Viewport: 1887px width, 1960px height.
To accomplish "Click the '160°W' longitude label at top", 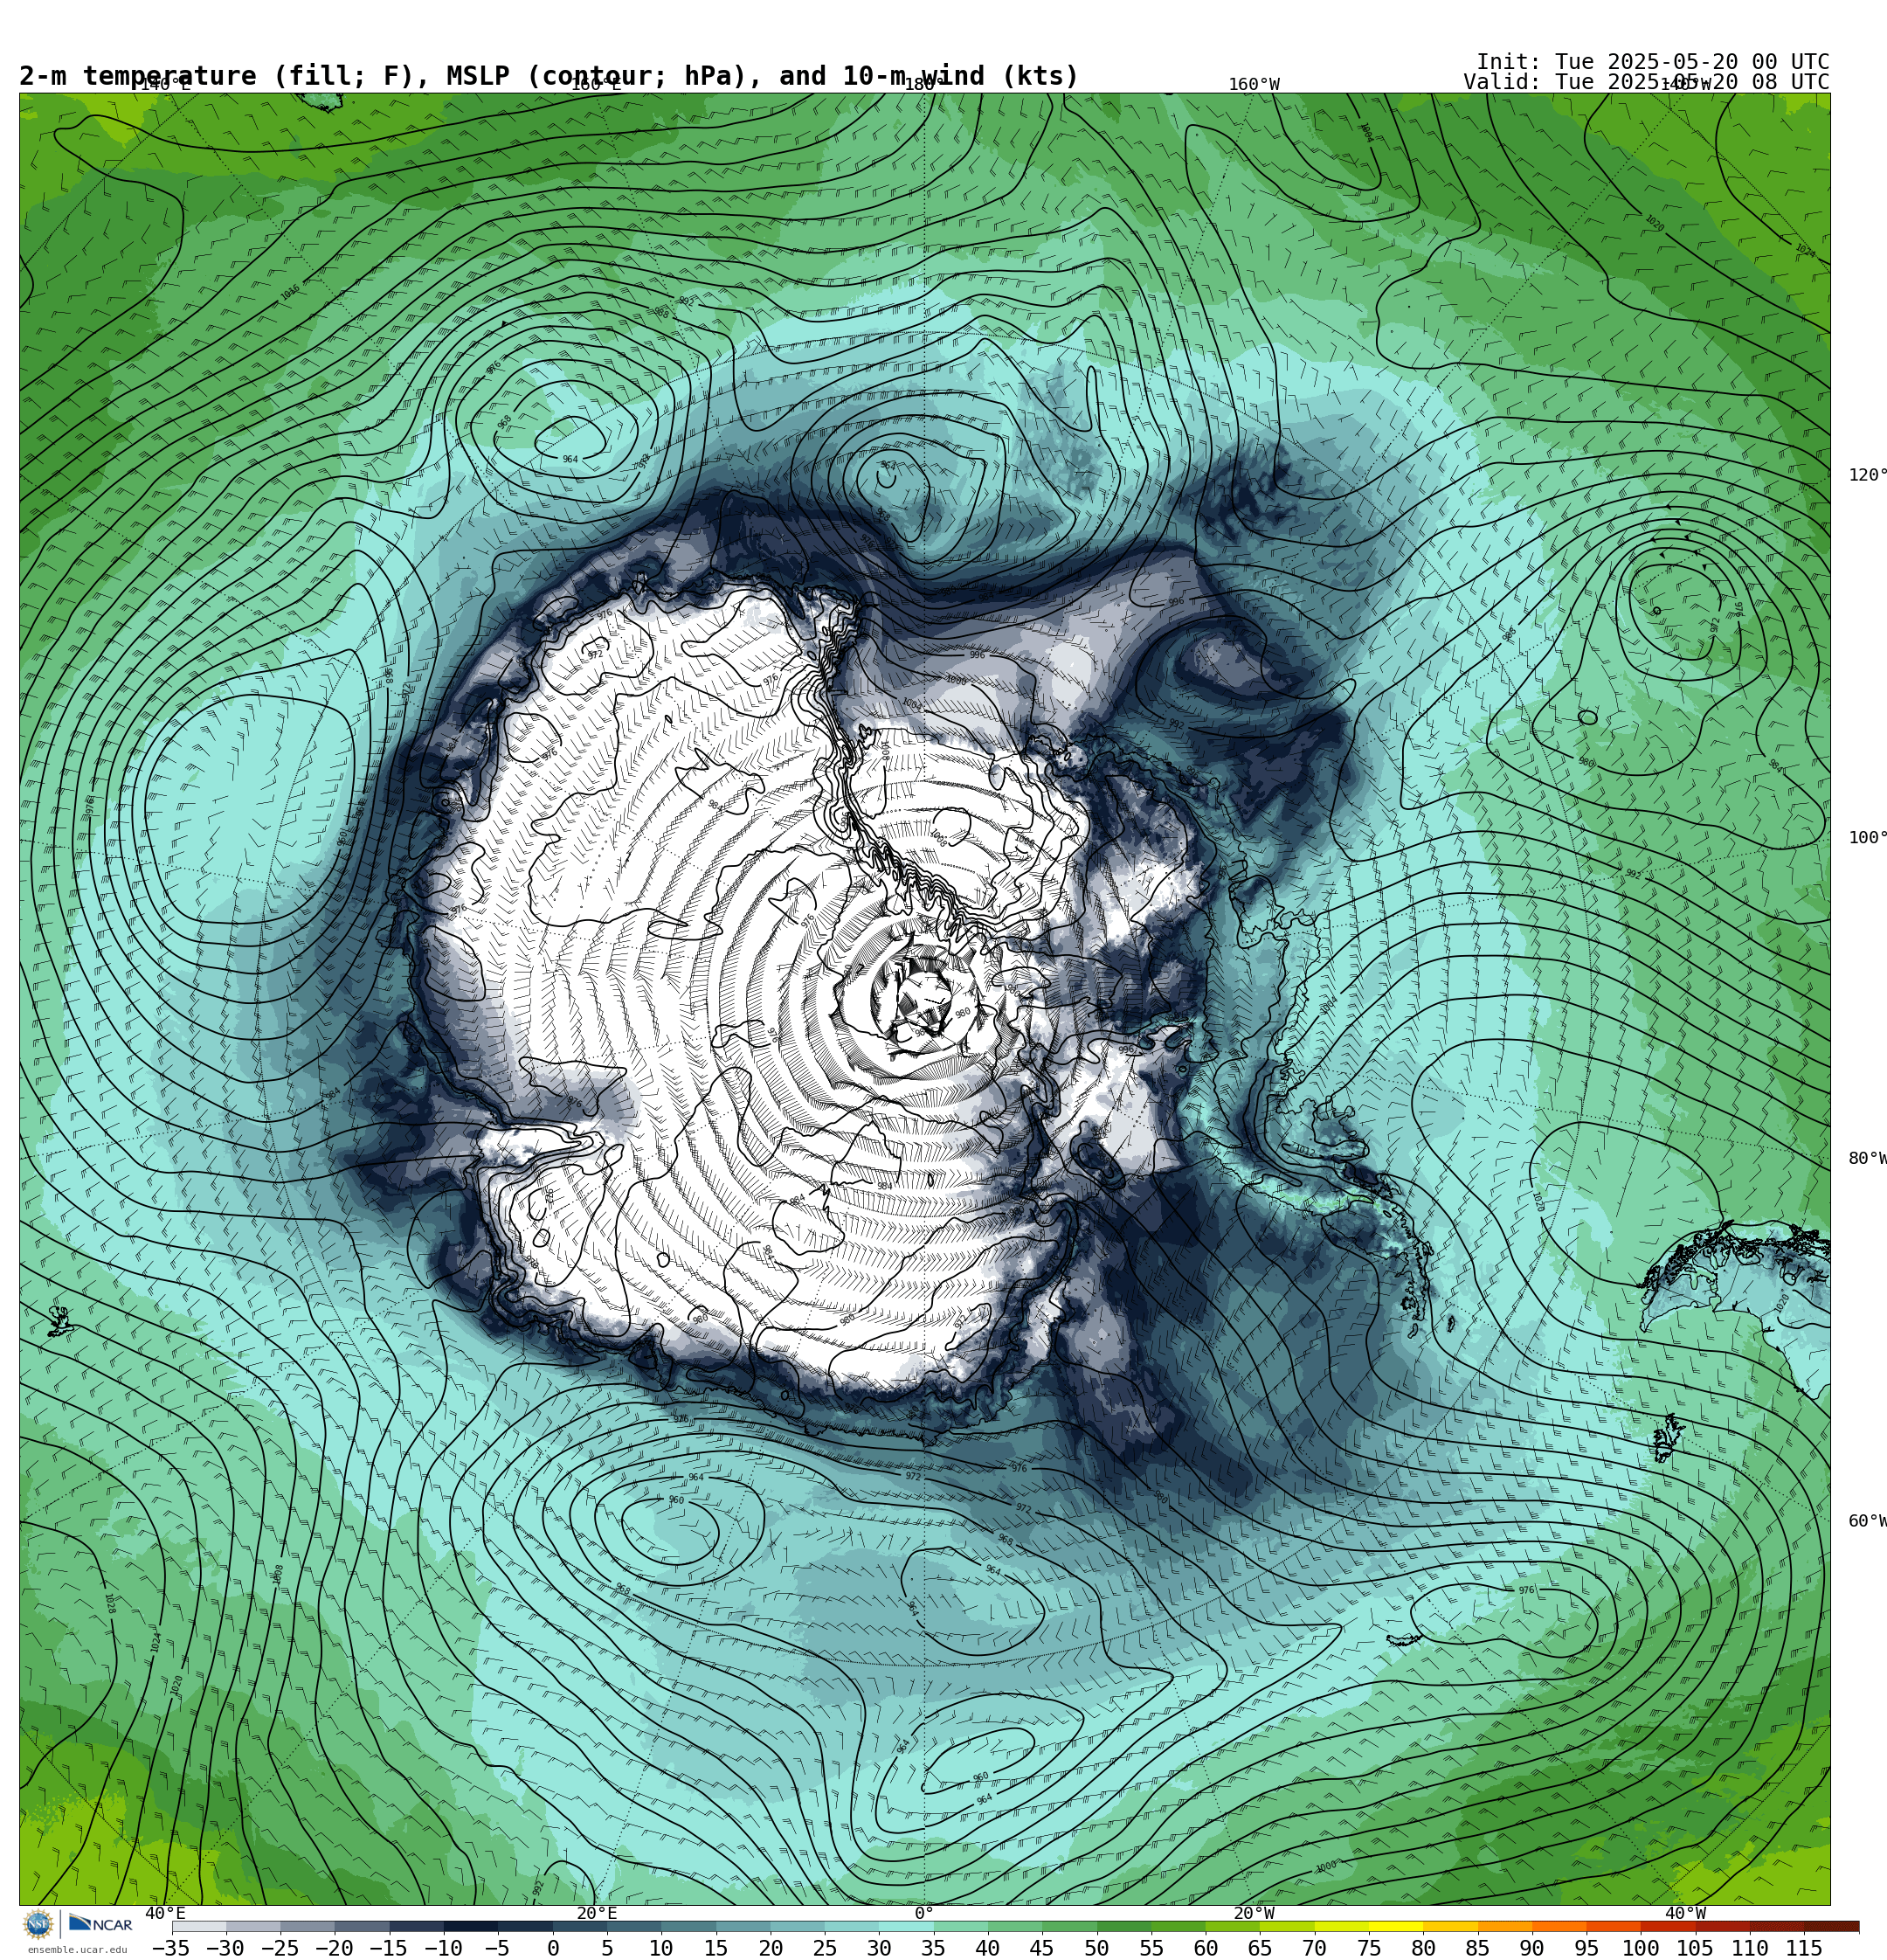I will coord(1254,85).
